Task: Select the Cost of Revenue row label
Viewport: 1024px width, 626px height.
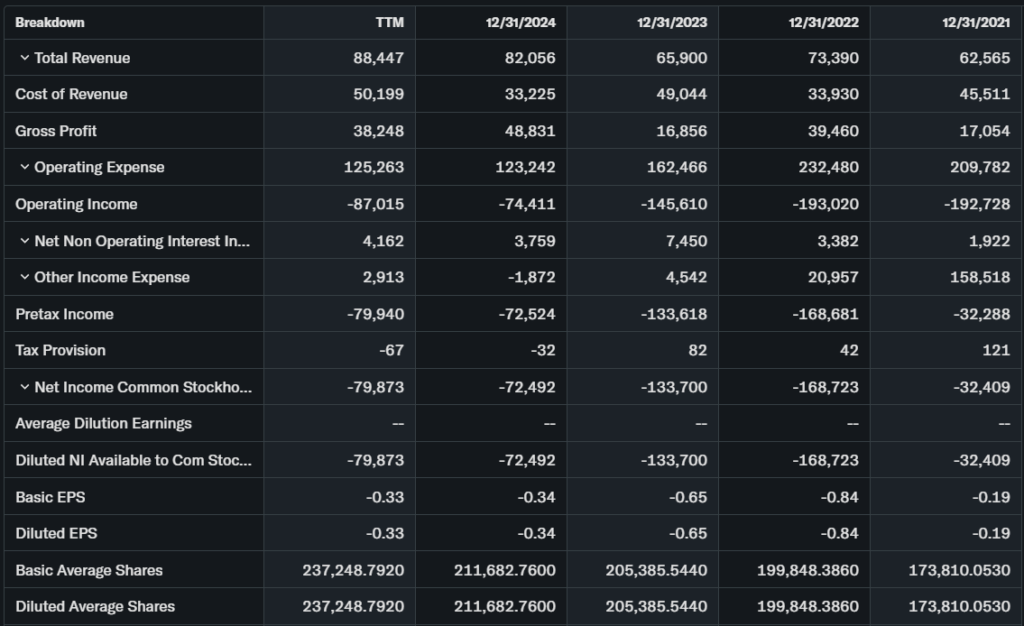Action: (71, 94)
